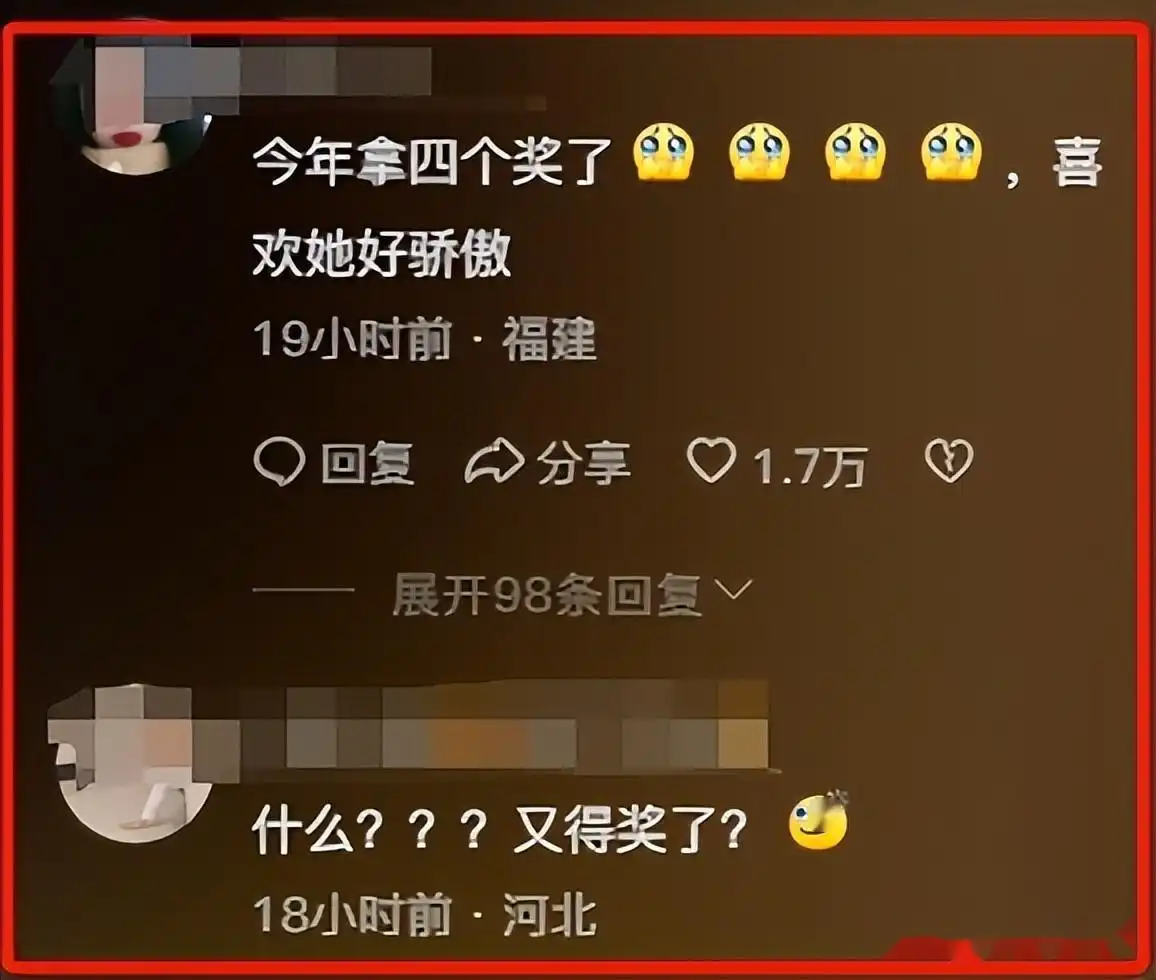Viewport: 1156px width, 980px height.
Task: Dislike with the broken heart icon
Action: click(949, 461)
